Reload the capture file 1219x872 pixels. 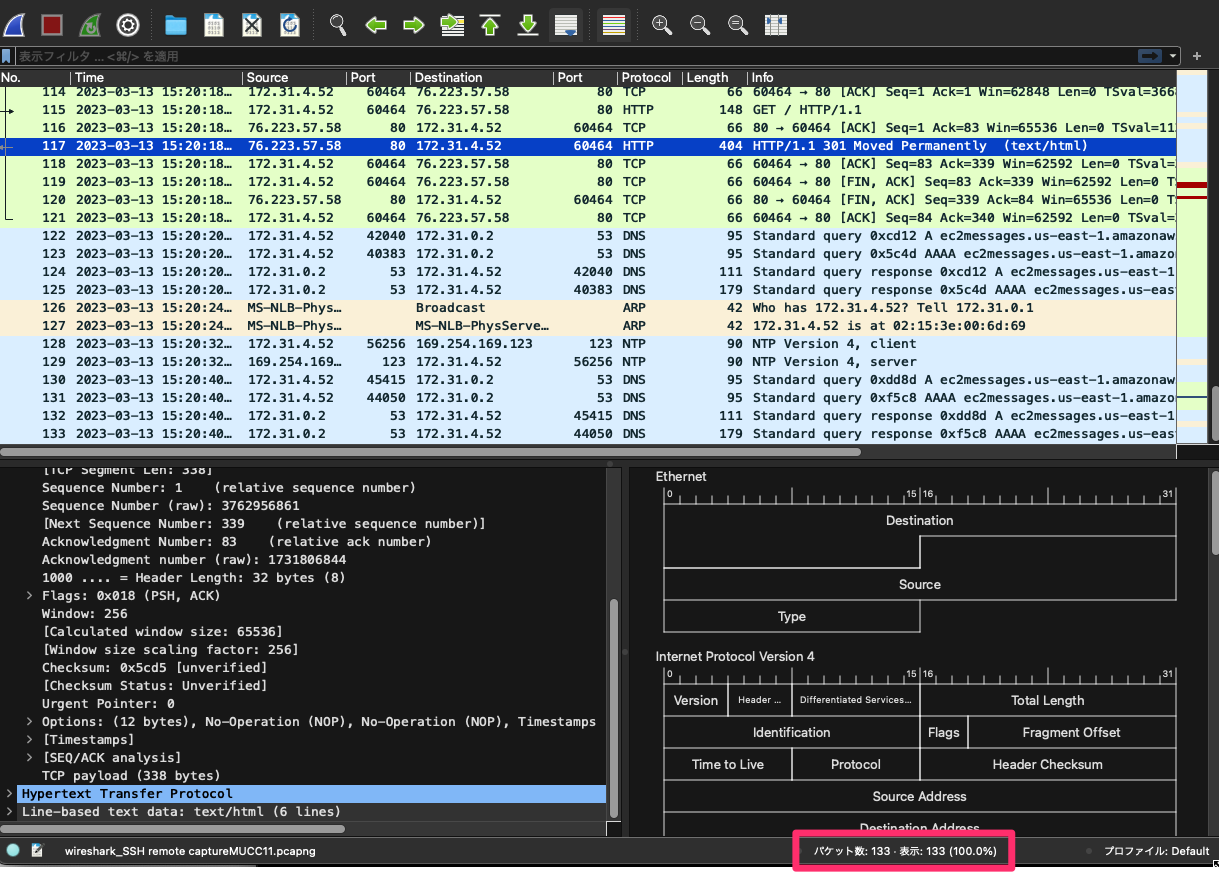(290, 25)
